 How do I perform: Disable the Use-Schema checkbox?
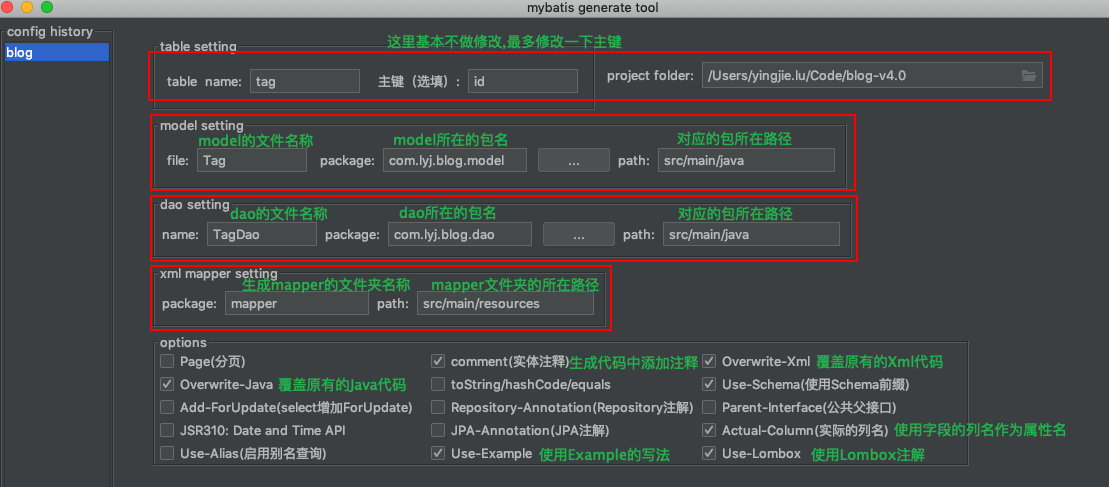[x=709, y=384]
